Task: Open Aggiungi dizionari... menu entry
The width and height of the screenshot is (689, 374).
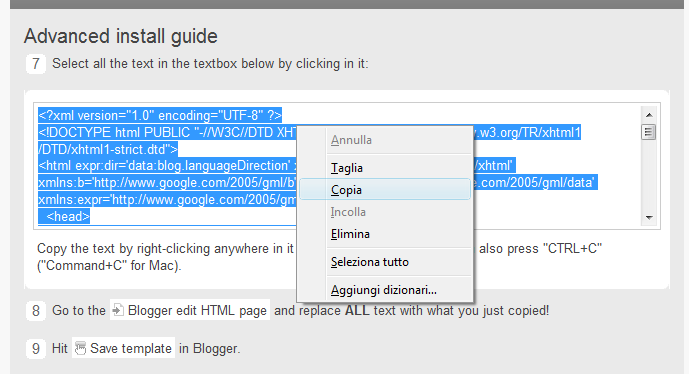Action: point(385,290)
